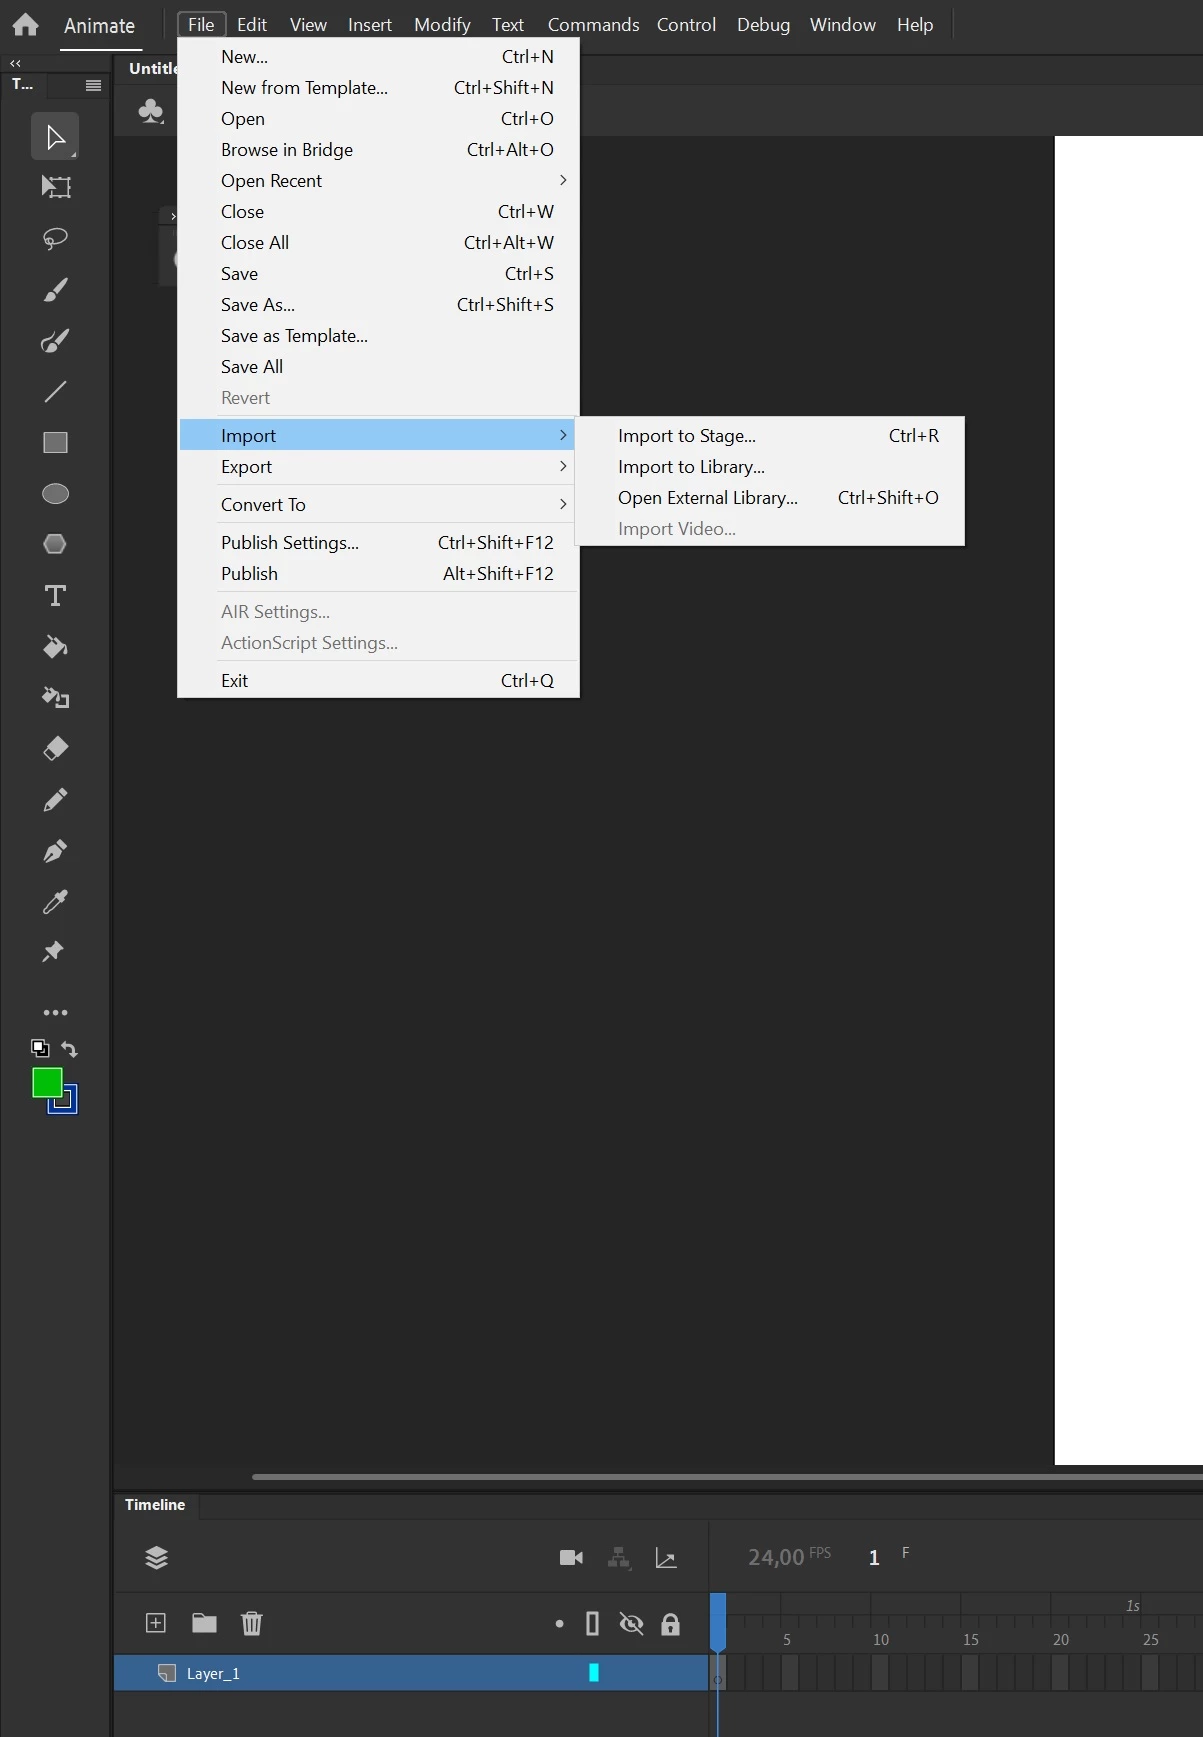This screenshot has width=1203, height=1737.
Task: Select the Eyedropper tool
Action: click(x=55, y=902)
